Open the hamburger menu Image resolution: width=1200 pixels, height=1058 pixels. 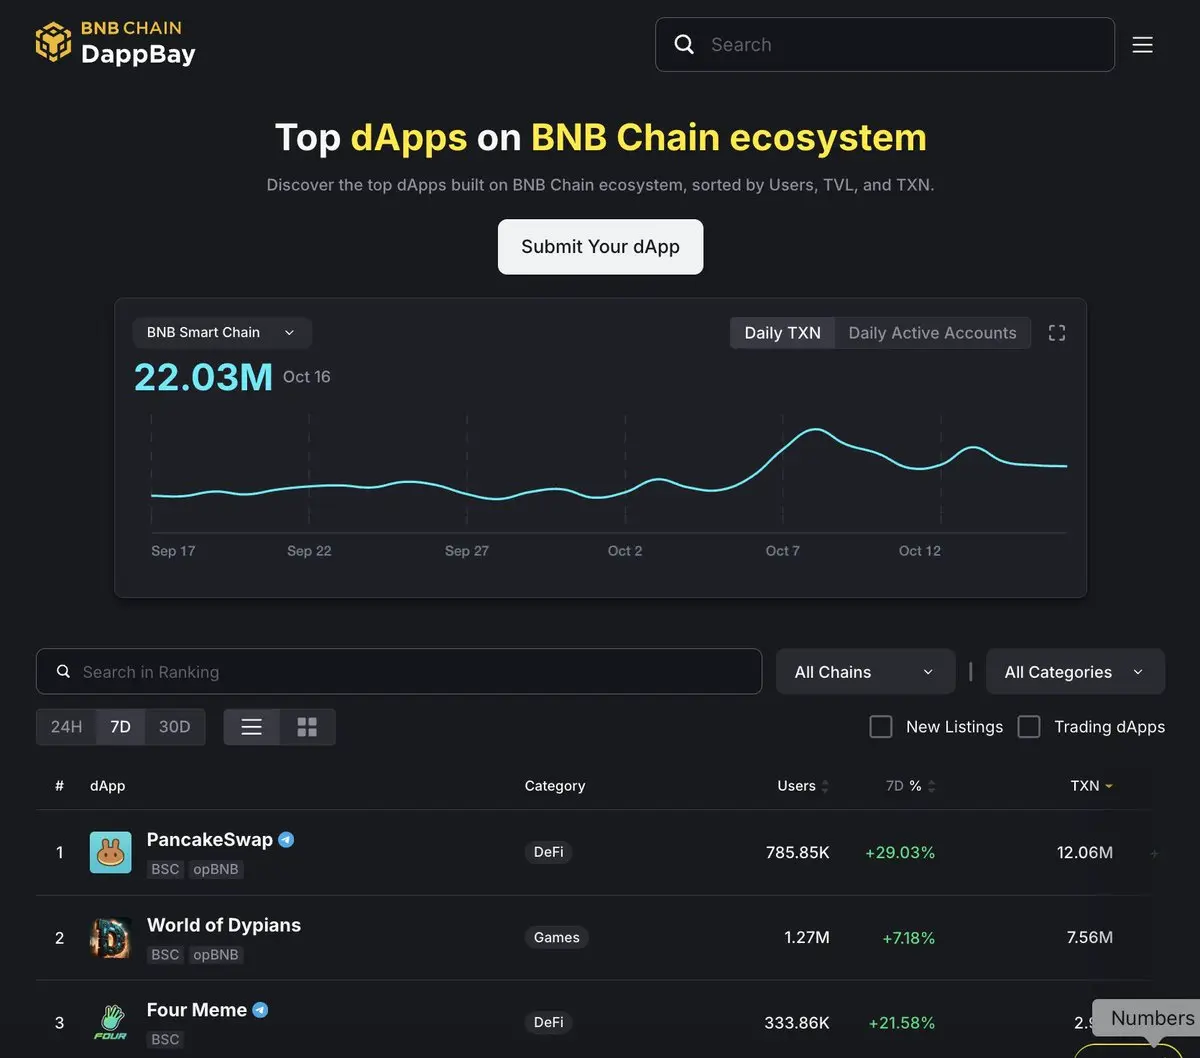tap(1143, 45)
